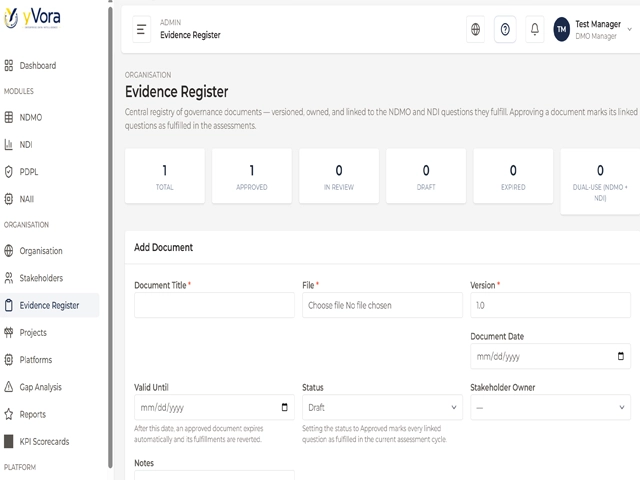This screenshot has width=640, height=480.
Task: Click the Add Document section header
Action: pos(163,247)
